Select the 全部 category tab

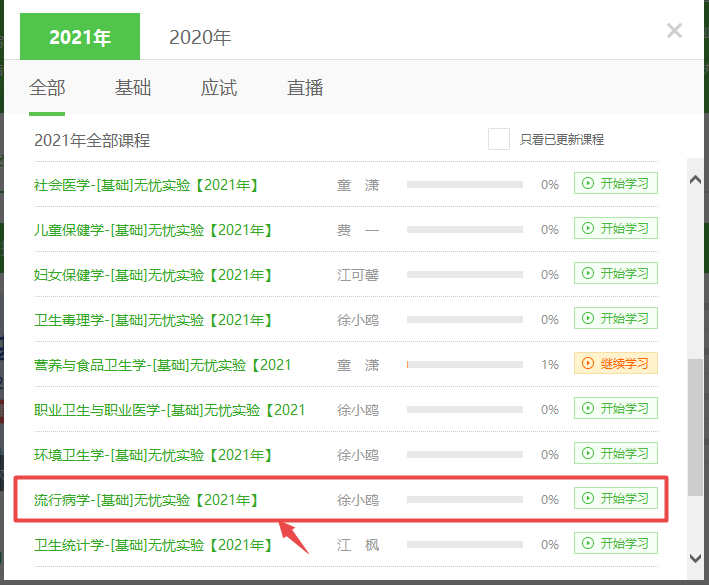coord(47,88)
